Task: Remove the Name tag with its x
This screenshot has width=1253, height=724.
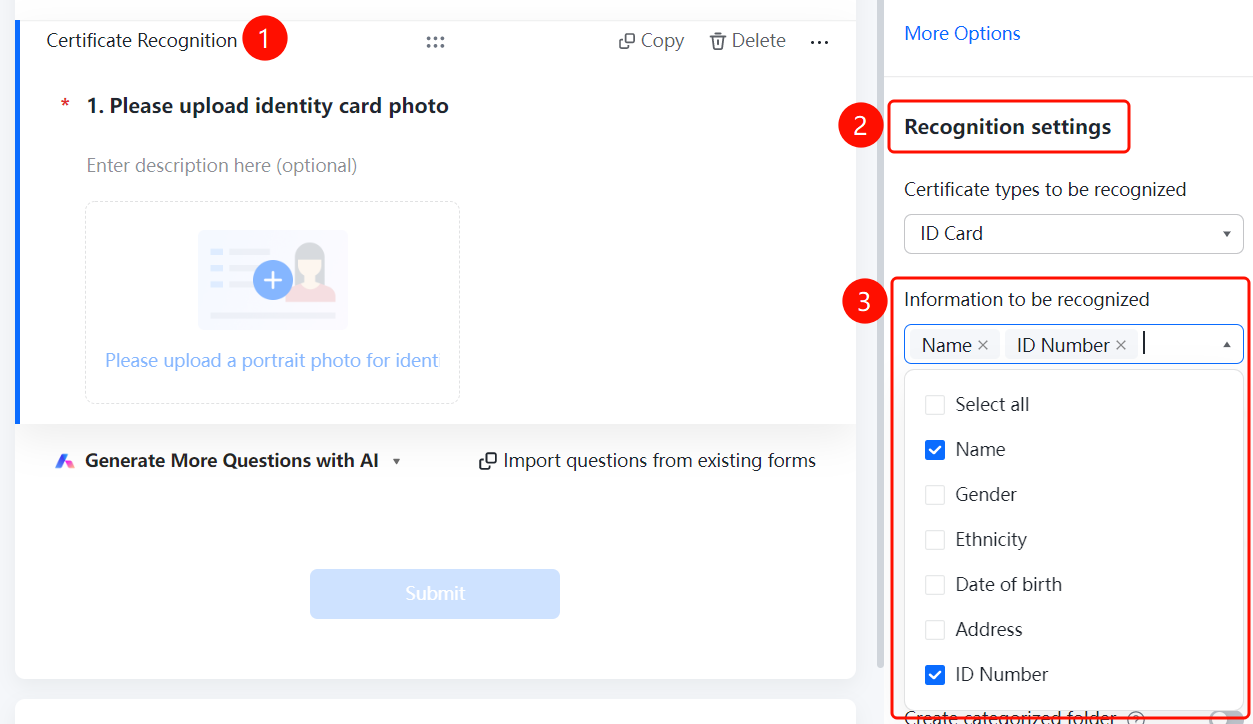Action: [983, 345]
